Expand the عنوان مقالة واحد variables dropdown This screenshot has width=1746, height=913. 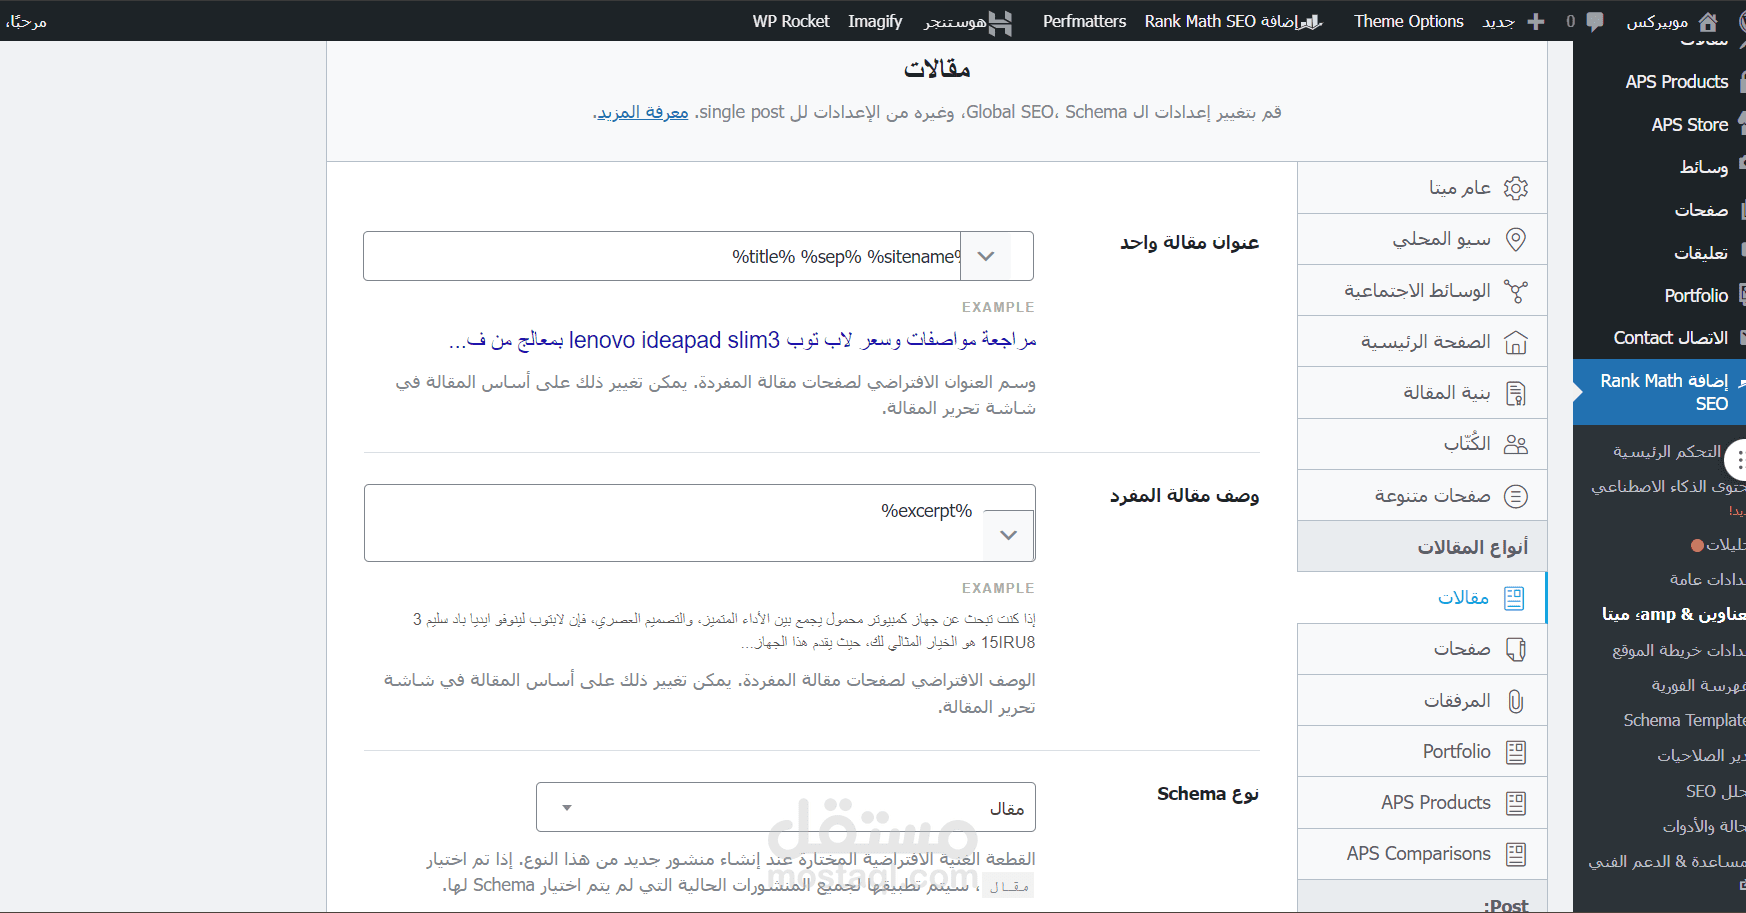(x=986, y=256)
